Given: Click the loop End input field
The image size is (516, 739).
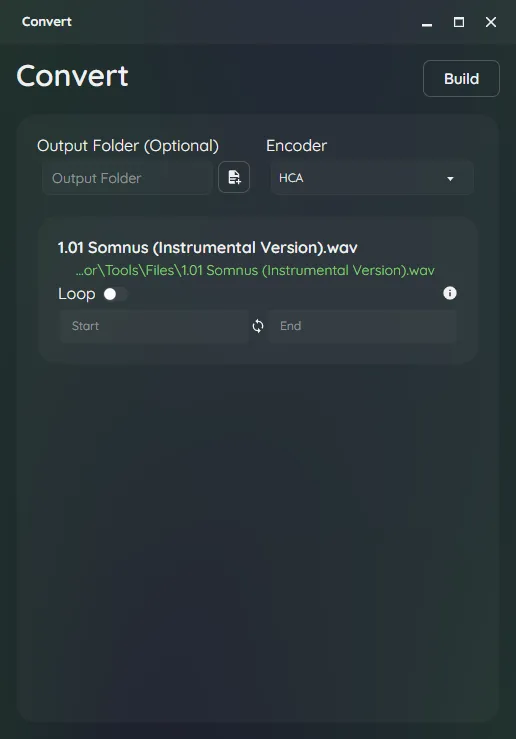Looking at the screenshot, I should 362,326.
